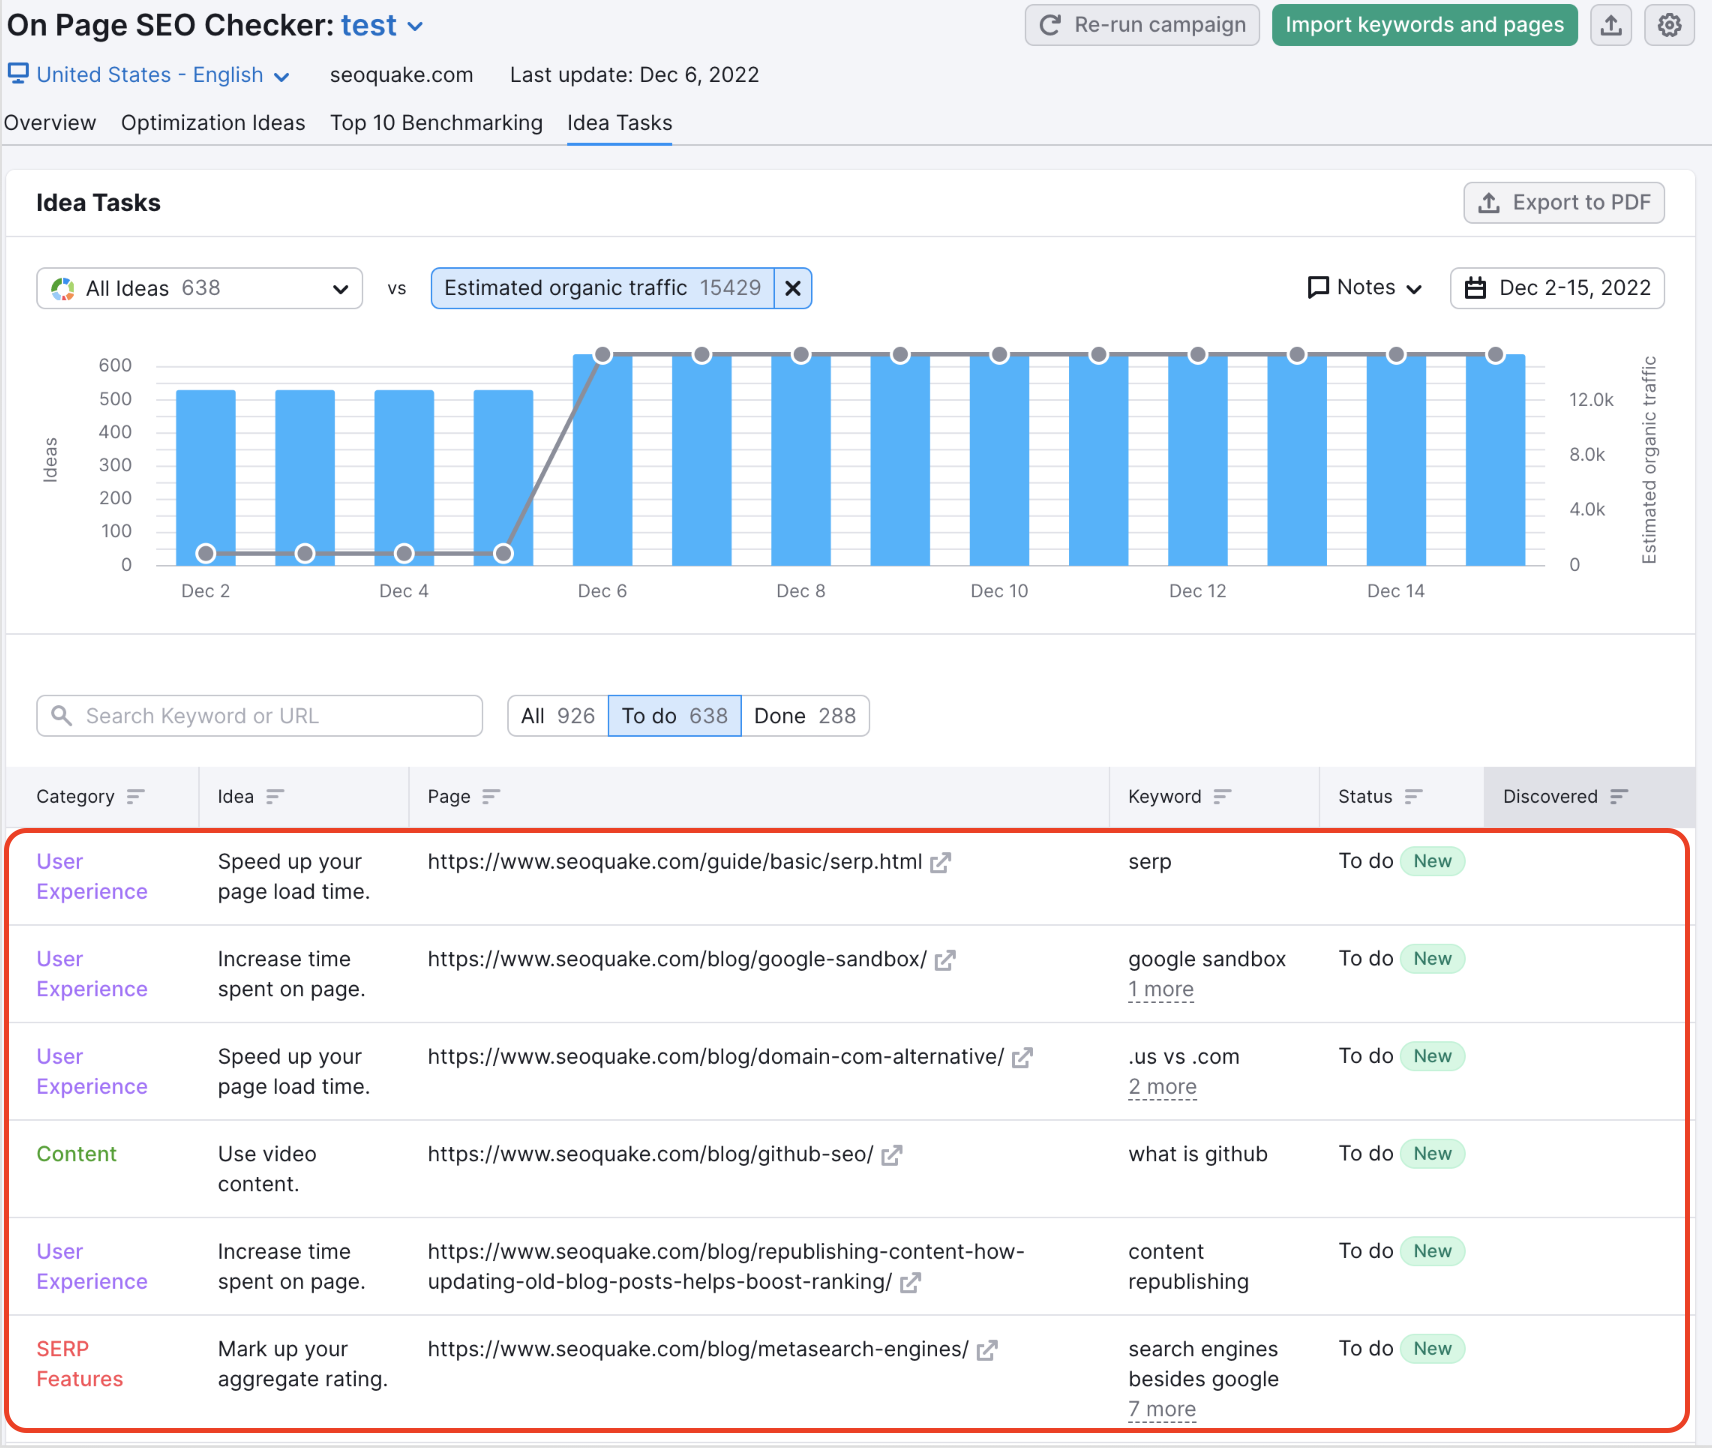Click the New badge in serp row

pos(1432,861)
